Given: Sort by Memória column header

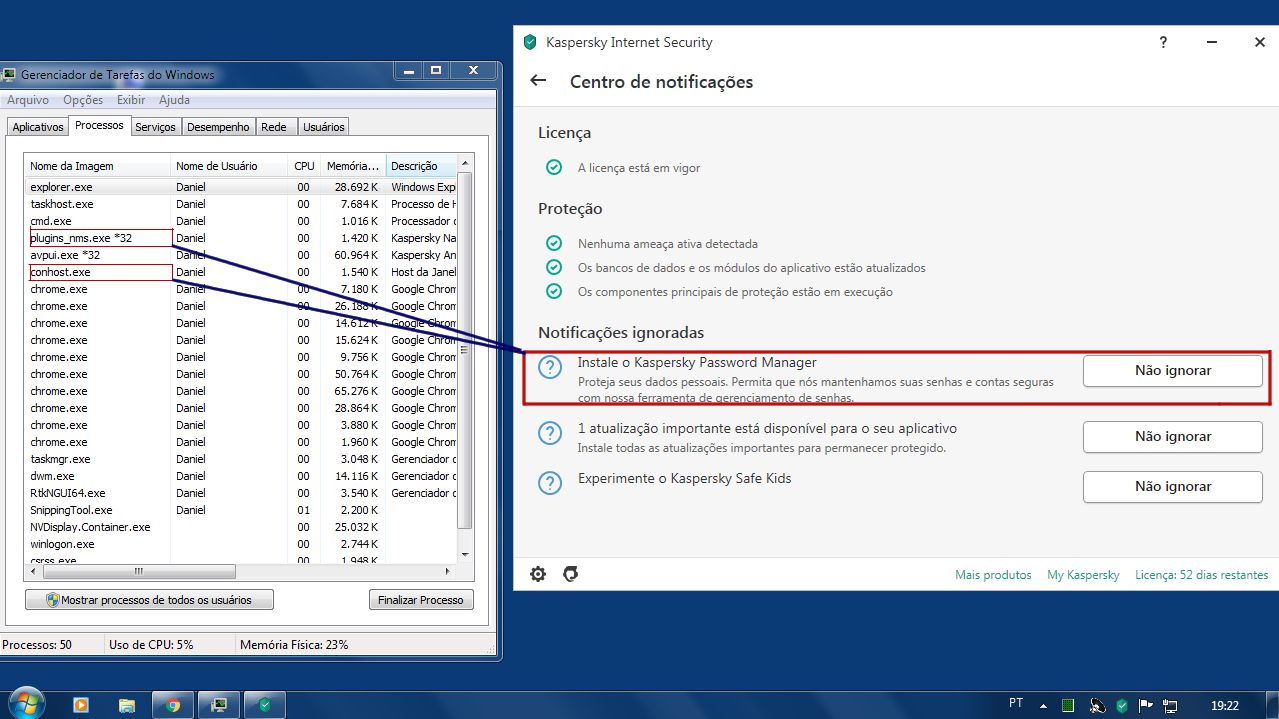Looking at the screenshot, I should [x=353, y=166].
